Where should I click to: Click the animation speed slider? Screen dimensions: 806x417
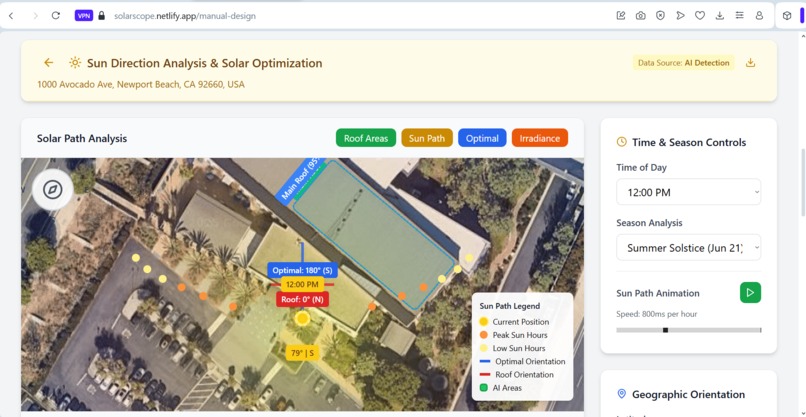(688, 330)
